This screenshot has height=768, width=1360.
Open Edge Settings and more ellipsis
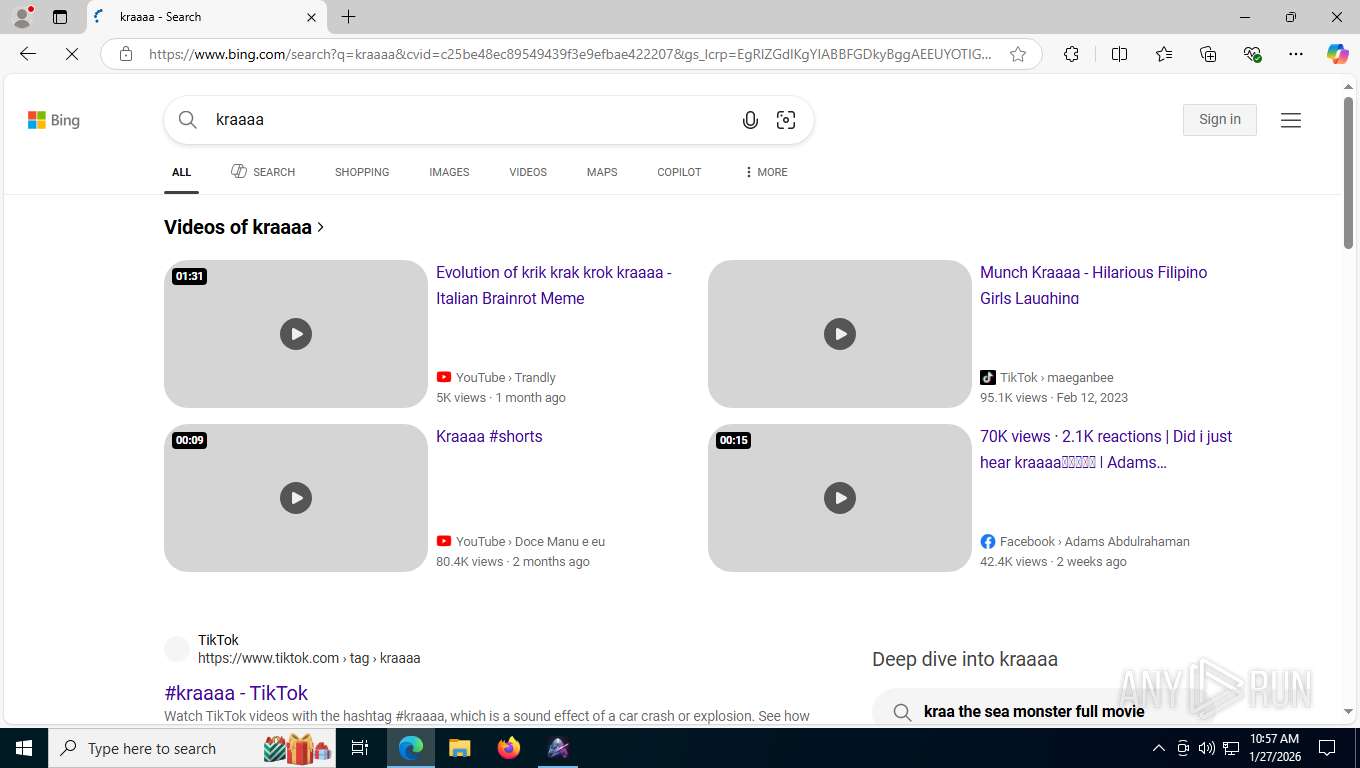pyautogui.click(x=1296, y=54)
